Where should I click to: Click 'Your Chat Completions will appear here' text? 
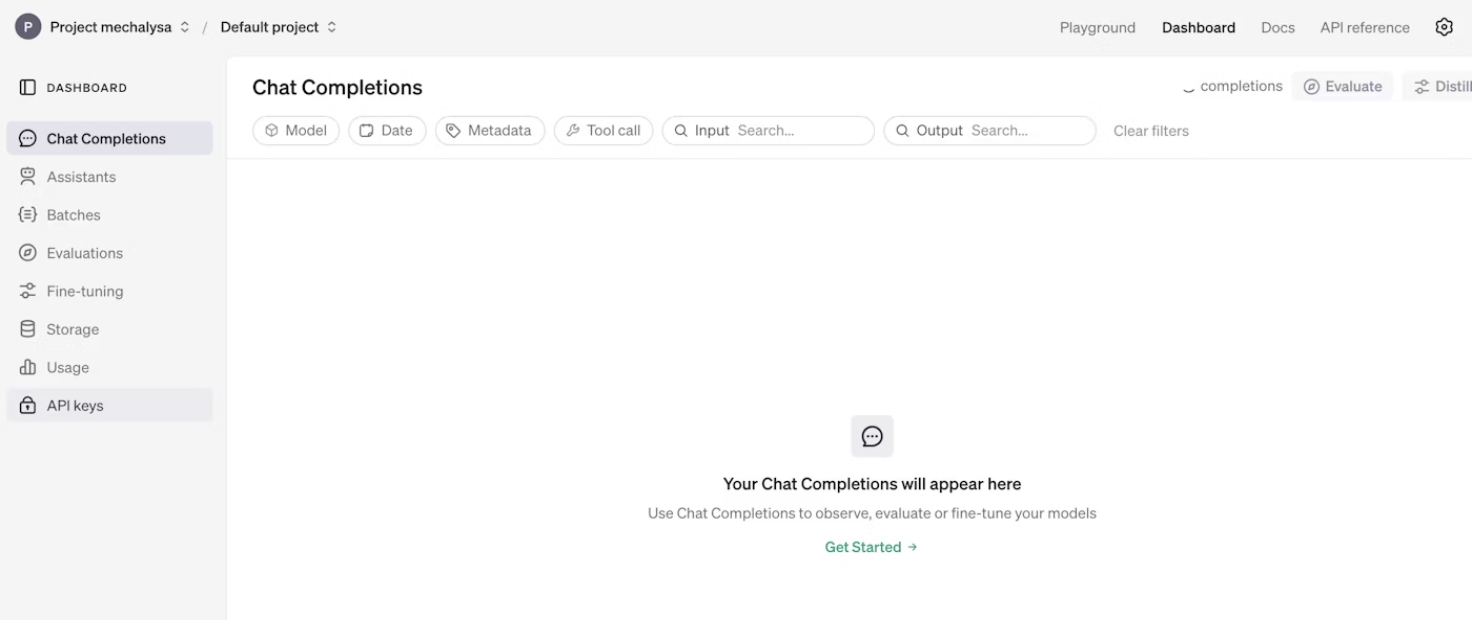pos(872,484)
